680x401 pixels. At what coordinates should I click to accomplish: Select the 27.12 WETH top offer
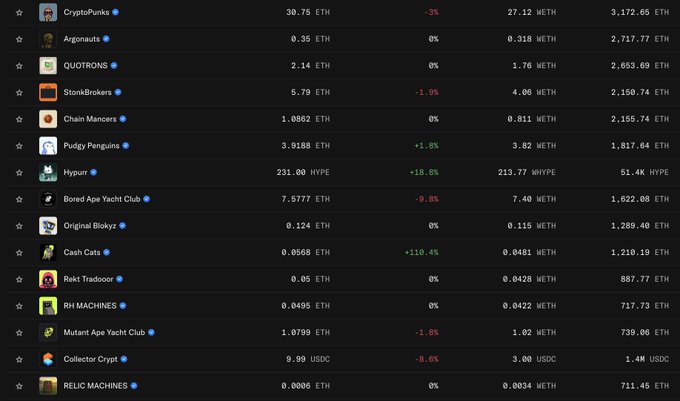point(532,12)
